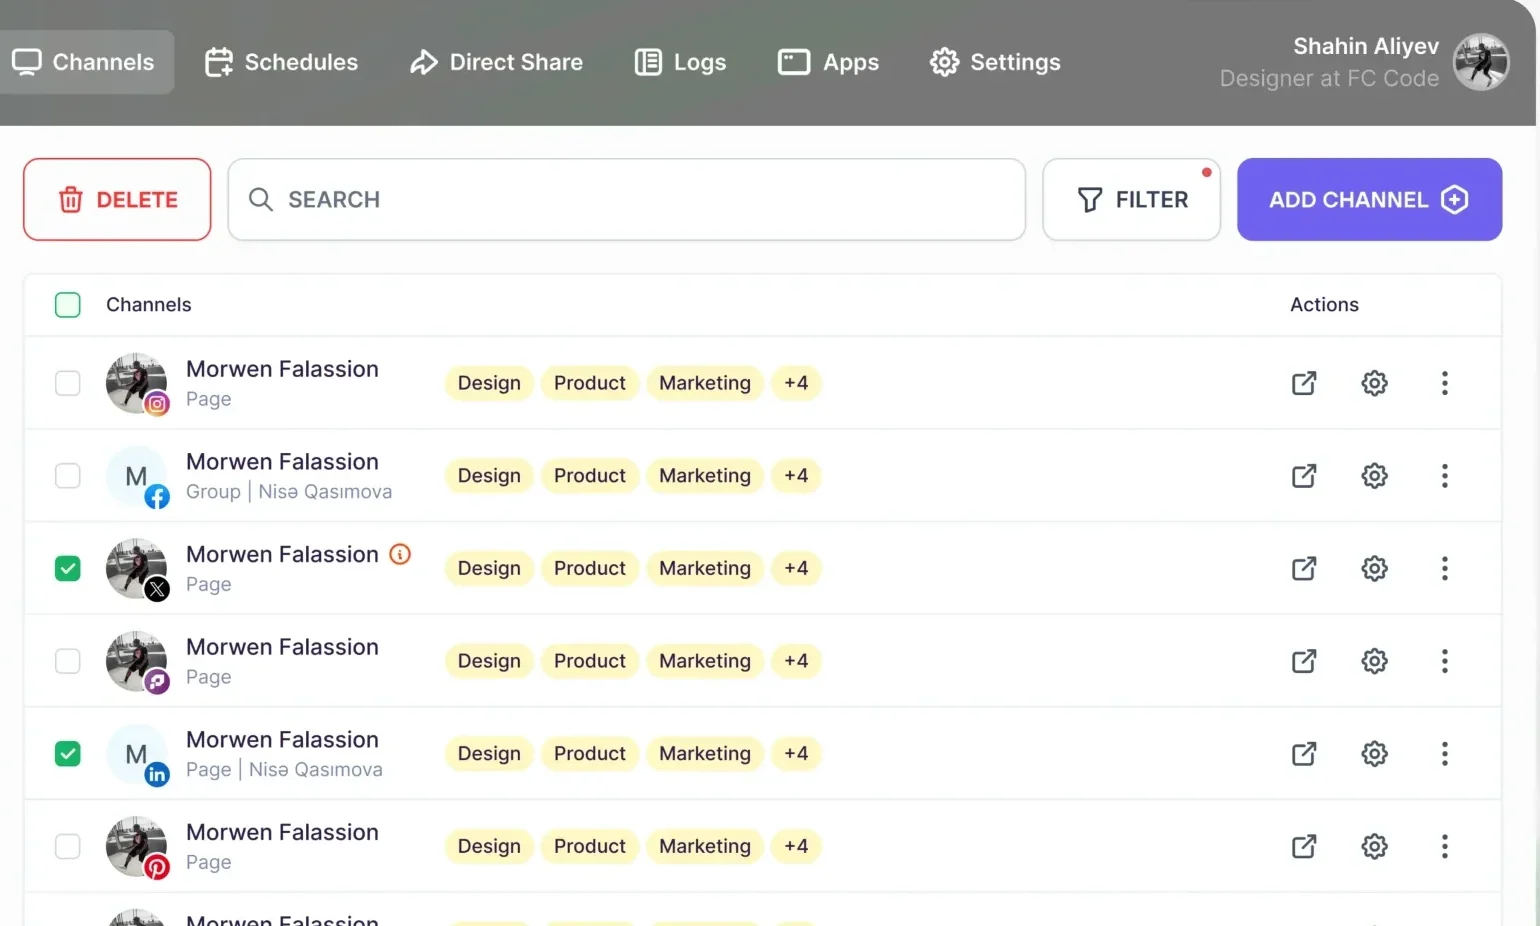Open settings gear for purple-badge channel row
The width and height of the screenshot is (1540, 926).
click(x=1375, y=661)
